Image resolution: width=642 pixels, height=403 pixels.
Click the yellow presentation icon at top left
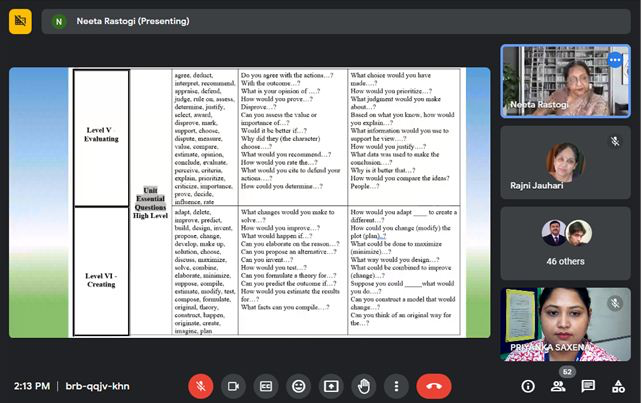[x=20, y=21]
